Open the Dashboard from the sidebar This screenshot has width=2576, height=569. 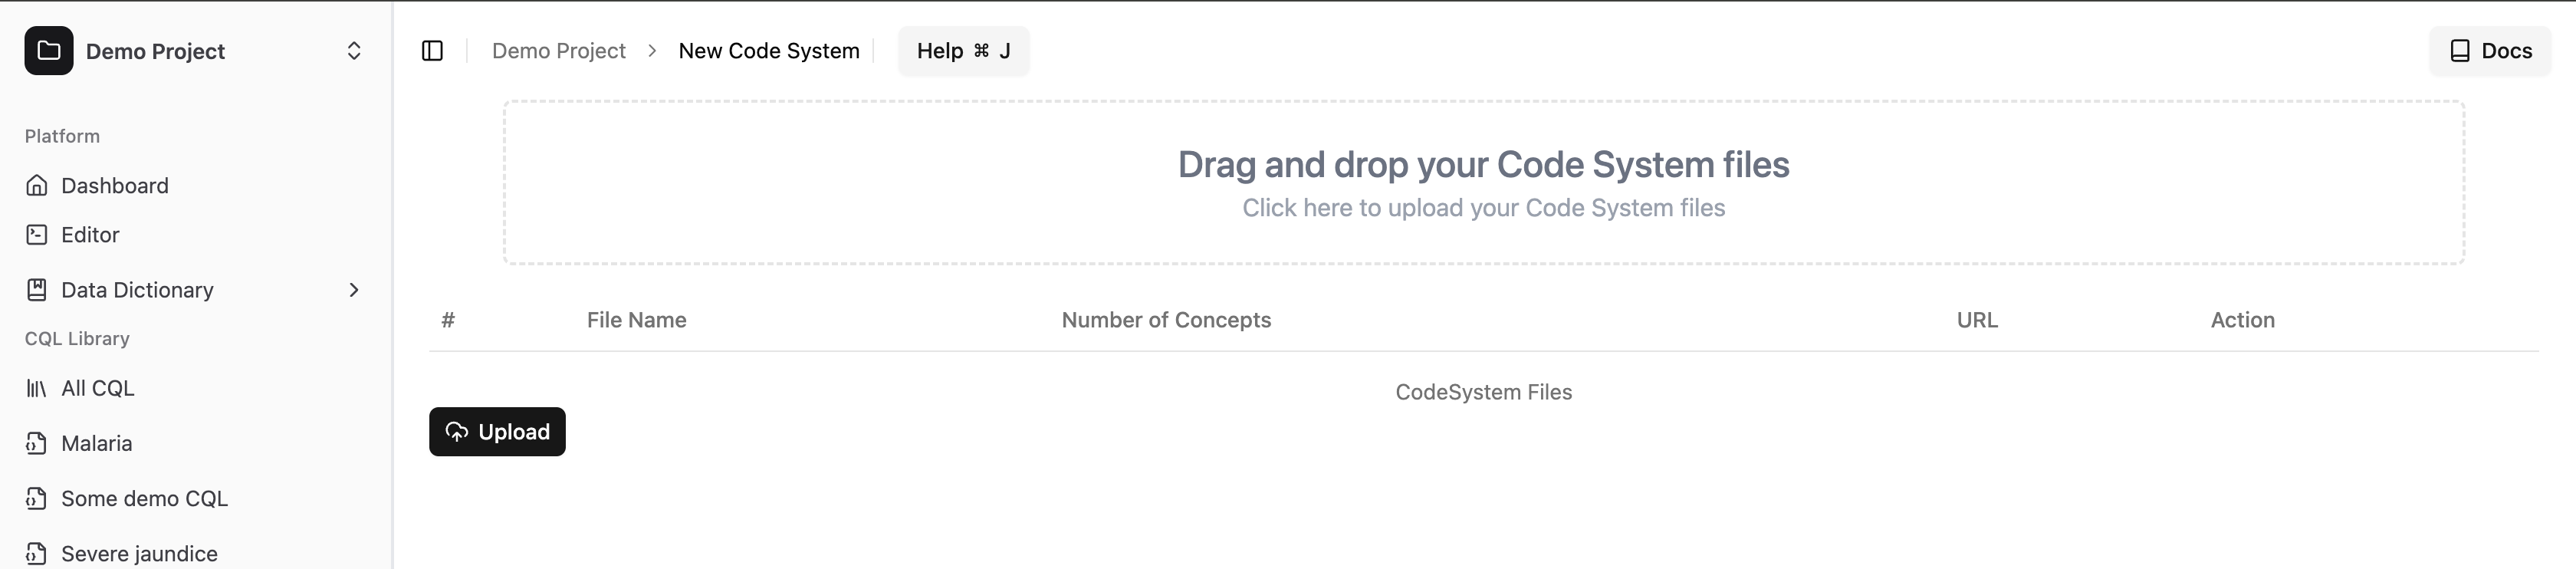pyautogui.click(x=114, y=185)
